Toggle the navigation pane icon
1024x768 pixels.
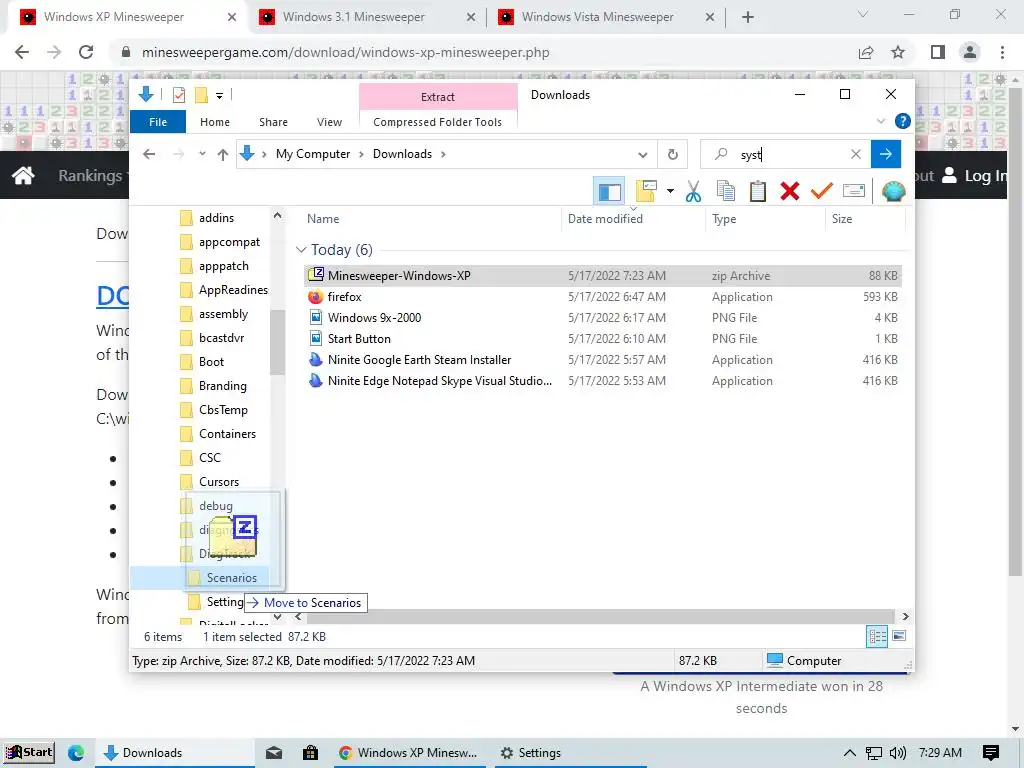click(609, 192)
